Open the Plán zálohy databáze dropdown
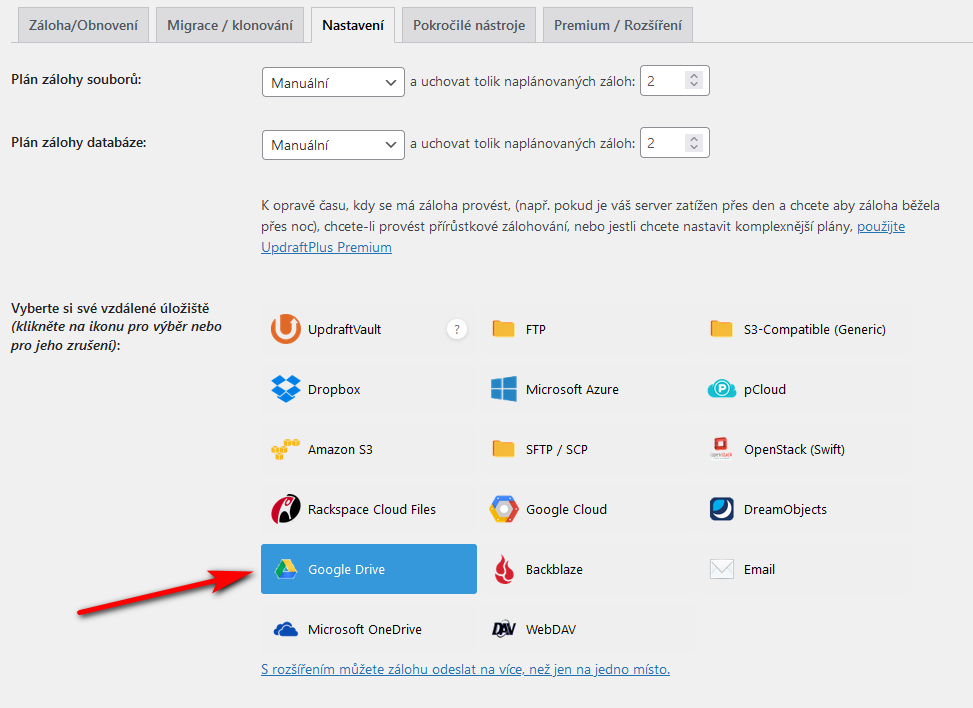This screenshot has width=973, height=708. [333, 145]
